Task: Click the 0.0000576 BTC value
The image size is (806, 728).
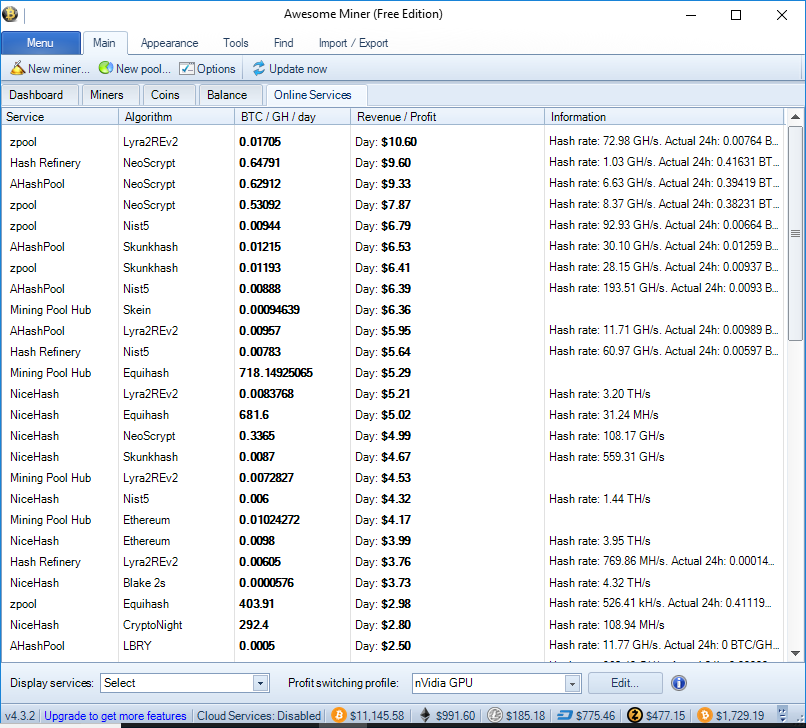Action: (x=267, y=583)
